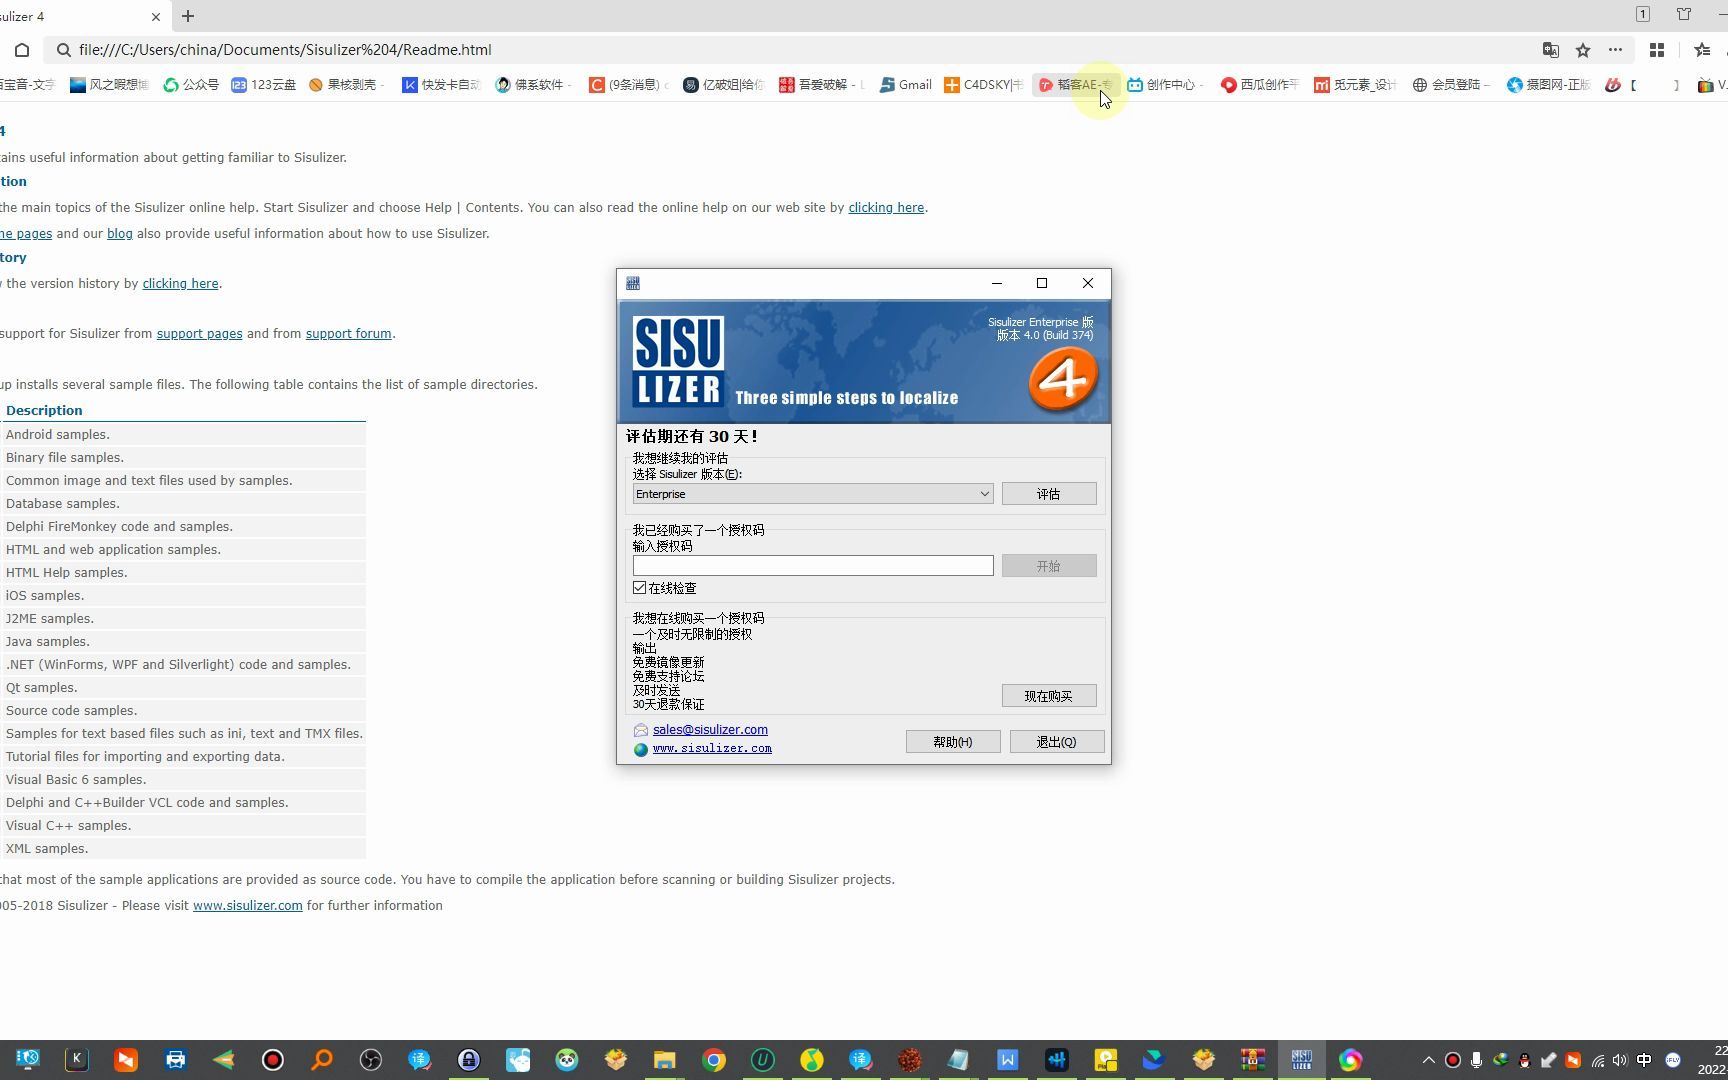Open the 123云盘 bookmark
The width and height of the screenshot is (1728, 1080).
coord(264,85)
